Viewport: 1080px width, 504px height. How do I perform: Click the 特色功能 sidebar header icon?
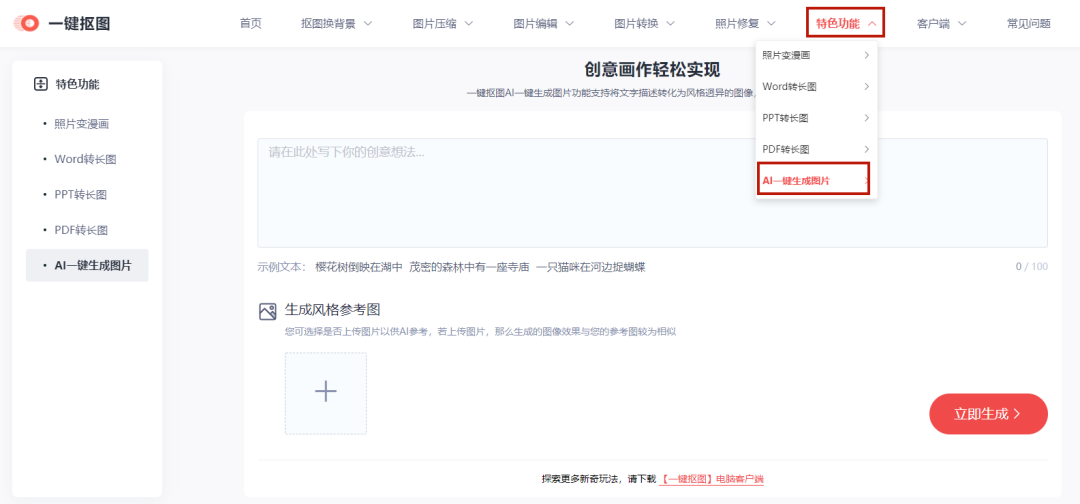tap(40, 85)
